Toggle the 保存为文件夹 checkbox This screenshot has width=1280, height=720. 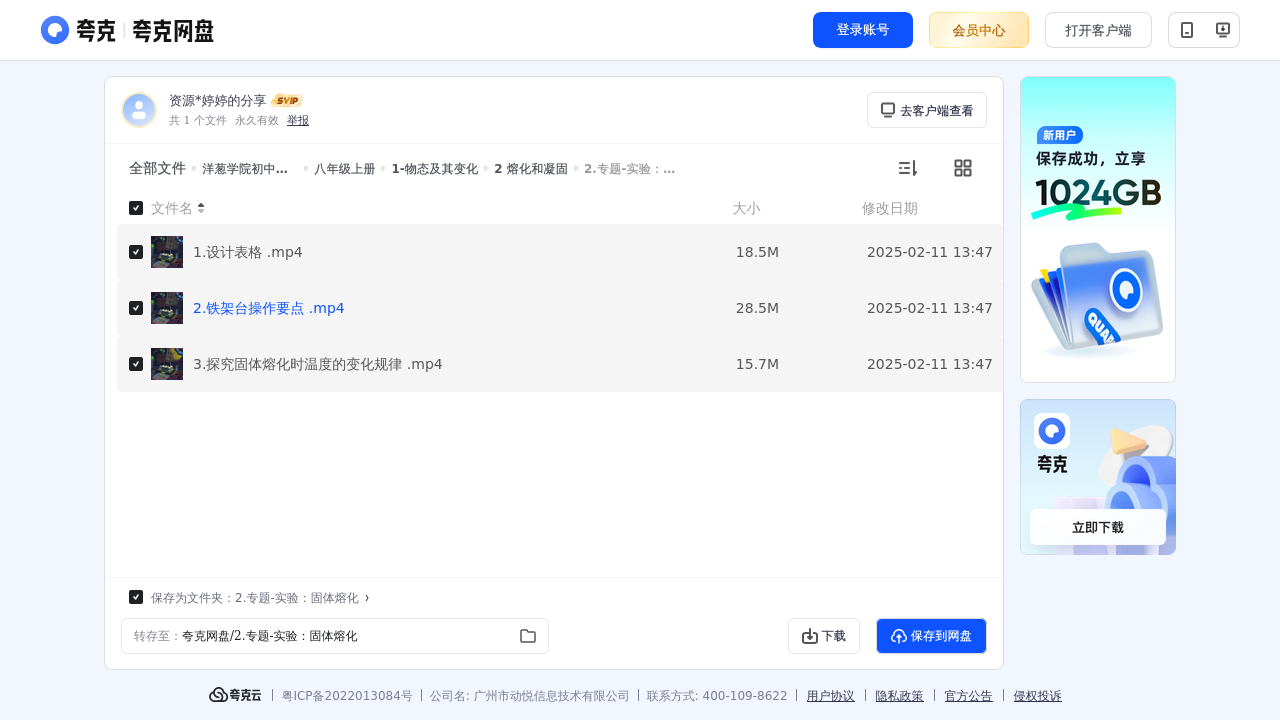136,597
